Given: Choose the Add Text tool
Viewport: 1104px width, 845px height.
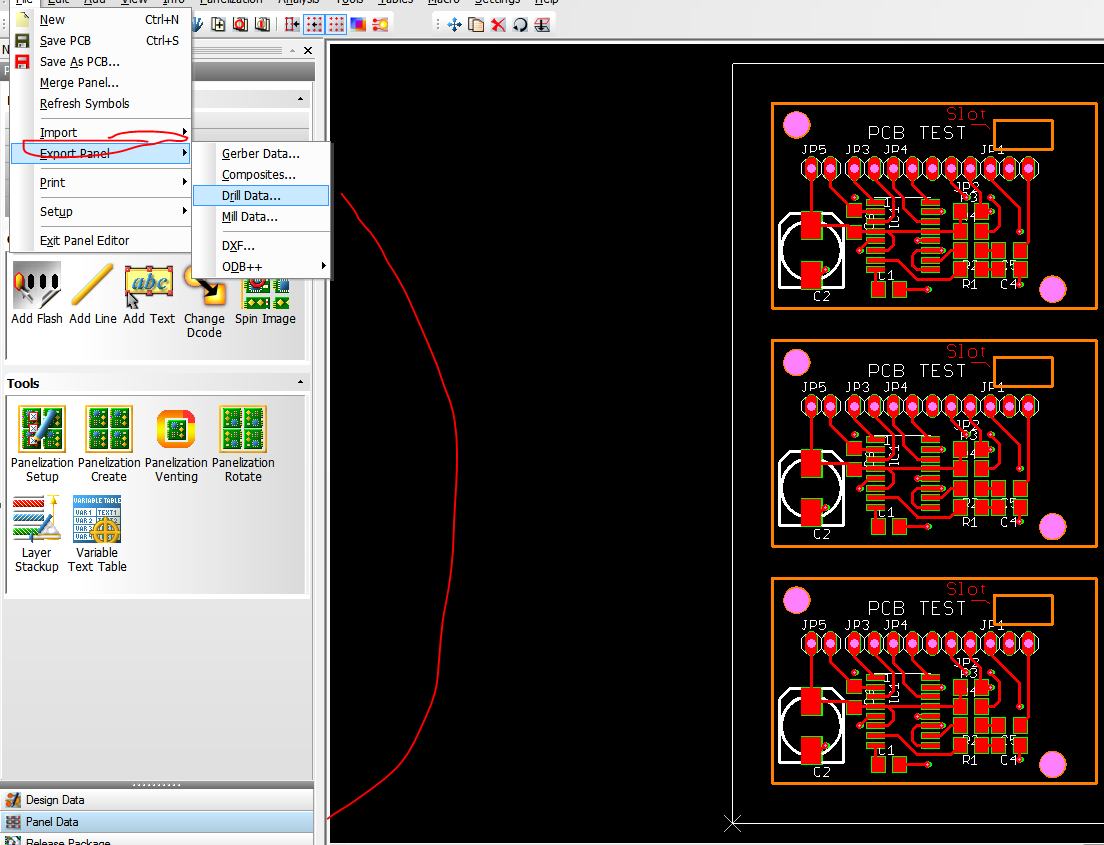Looking at the screenshot, I should click(x=149, y=294).
